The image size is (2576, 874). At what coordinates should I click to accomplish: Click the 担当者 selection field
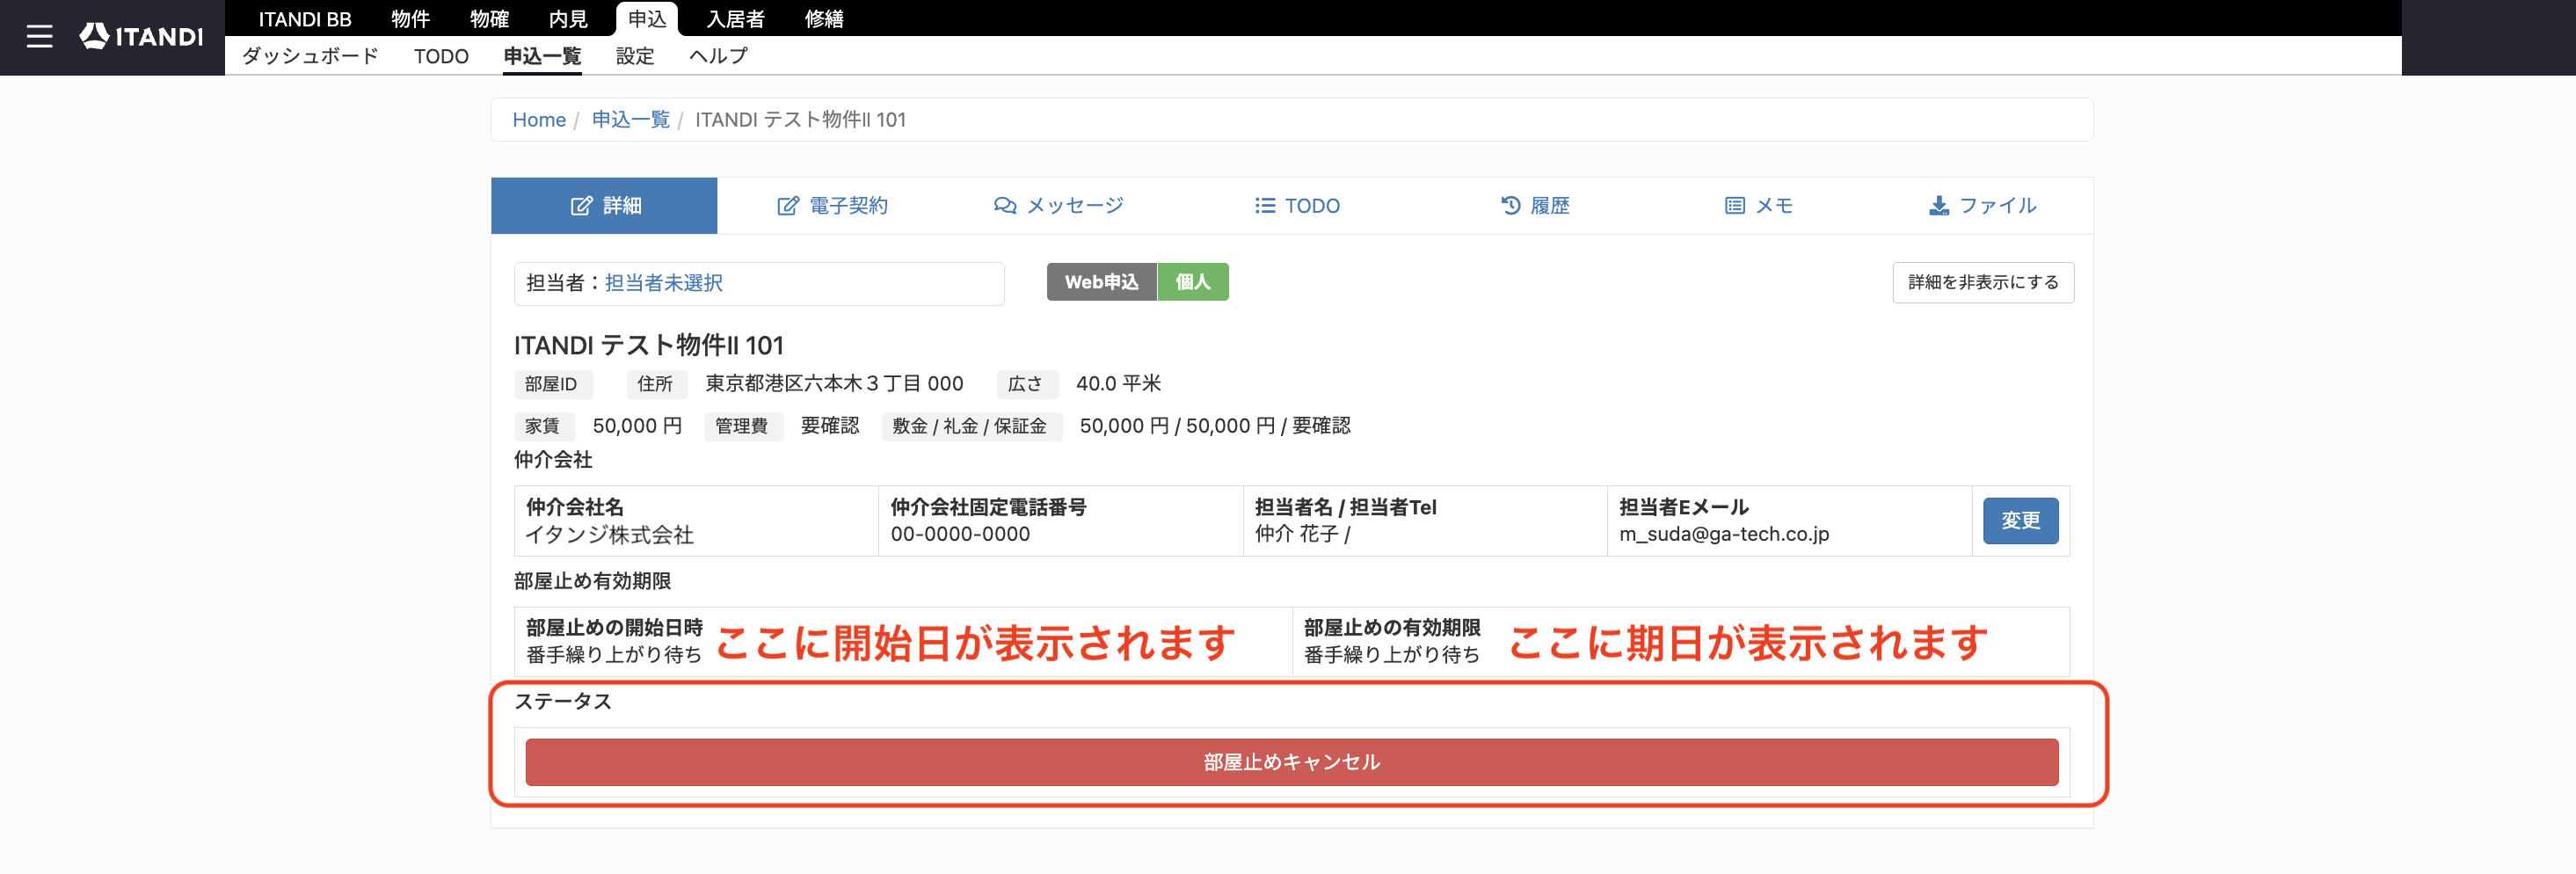(x=759, y=284)
